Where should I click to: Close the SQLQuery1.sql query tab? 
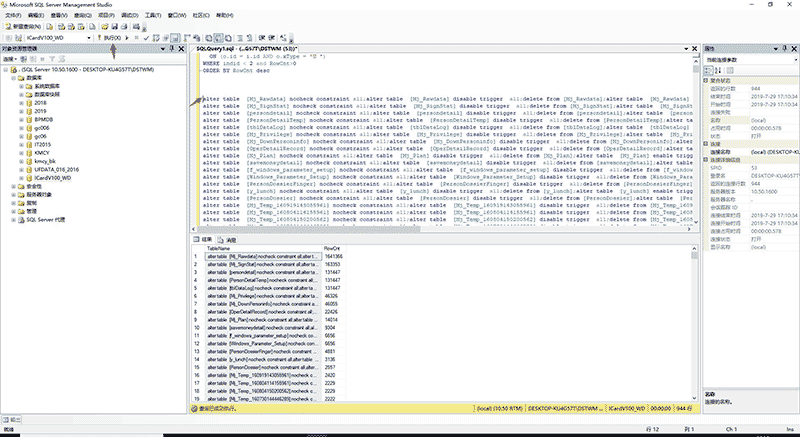click(694, 48)
